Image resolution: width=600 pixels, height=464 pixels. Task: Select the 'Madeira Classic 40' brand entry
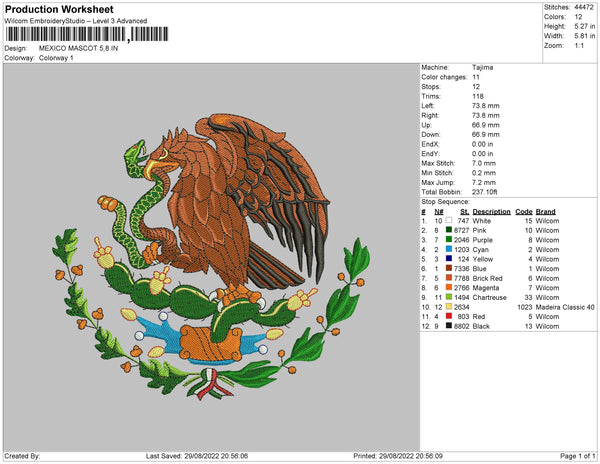[x=565, y=307]
